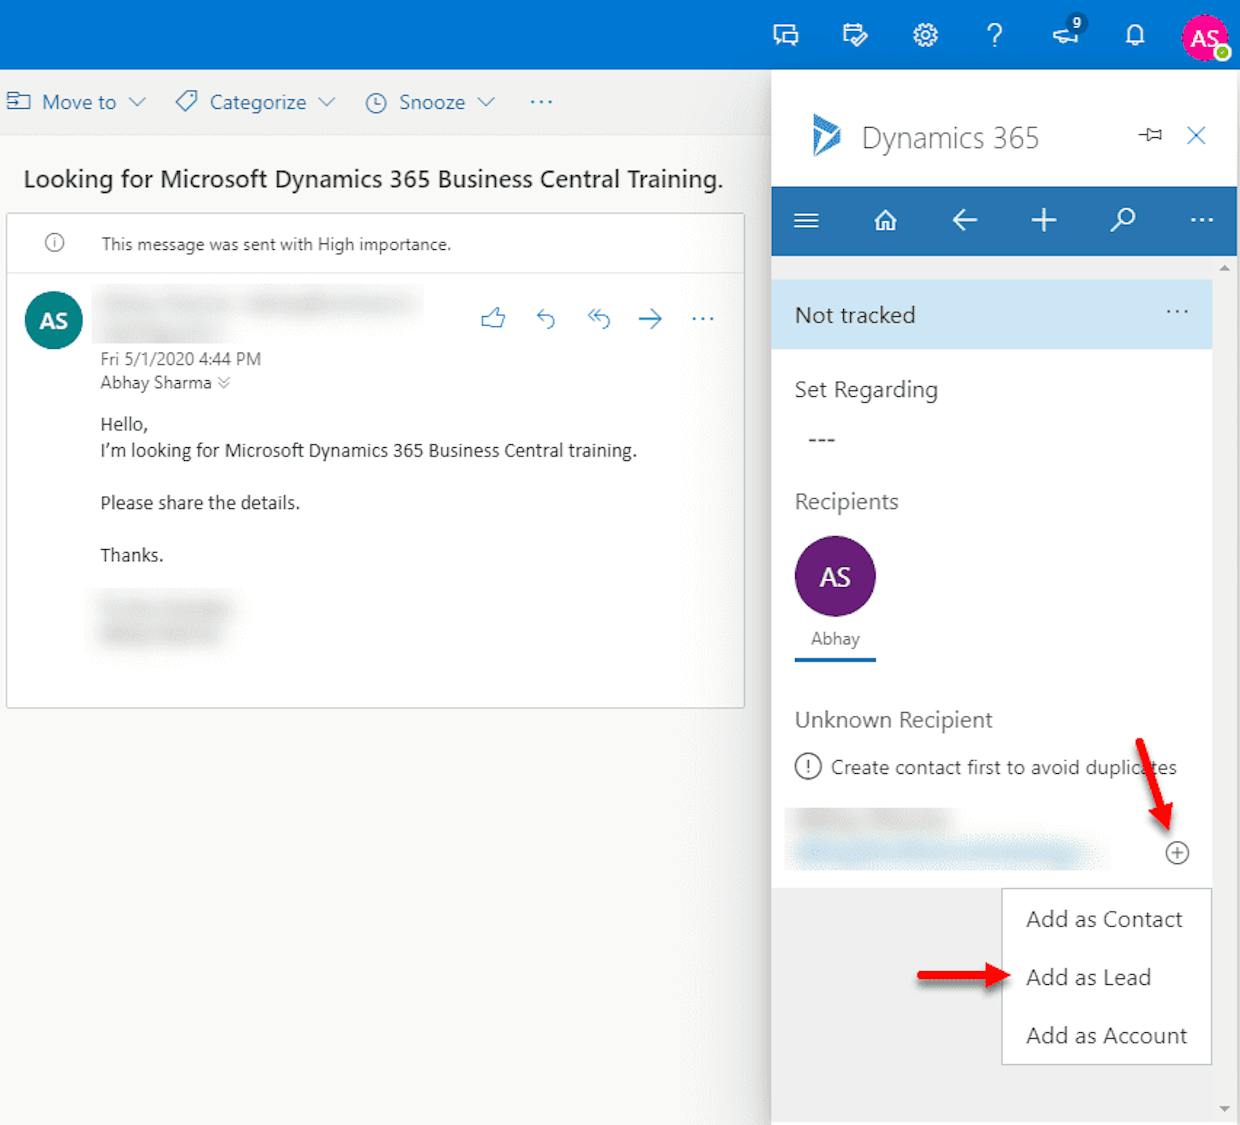Like this email with thumbs up

(x=493, y=319)
